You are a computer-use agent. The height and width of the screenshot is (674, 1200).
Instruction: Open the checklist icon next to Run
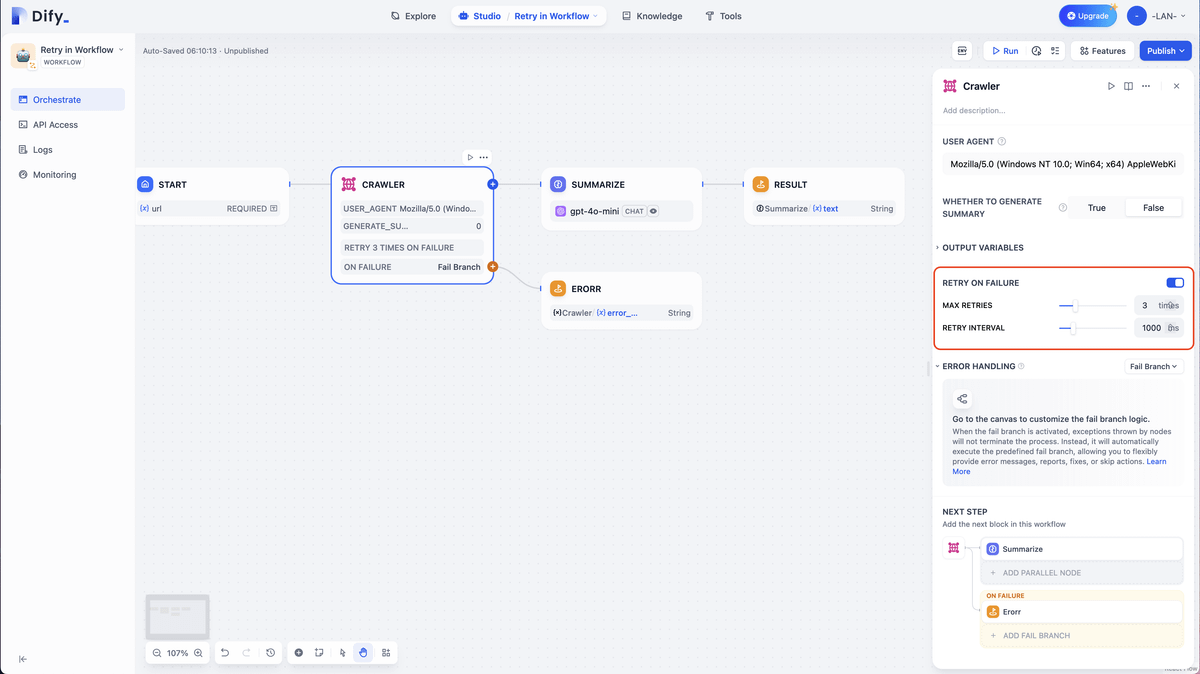1055,51
